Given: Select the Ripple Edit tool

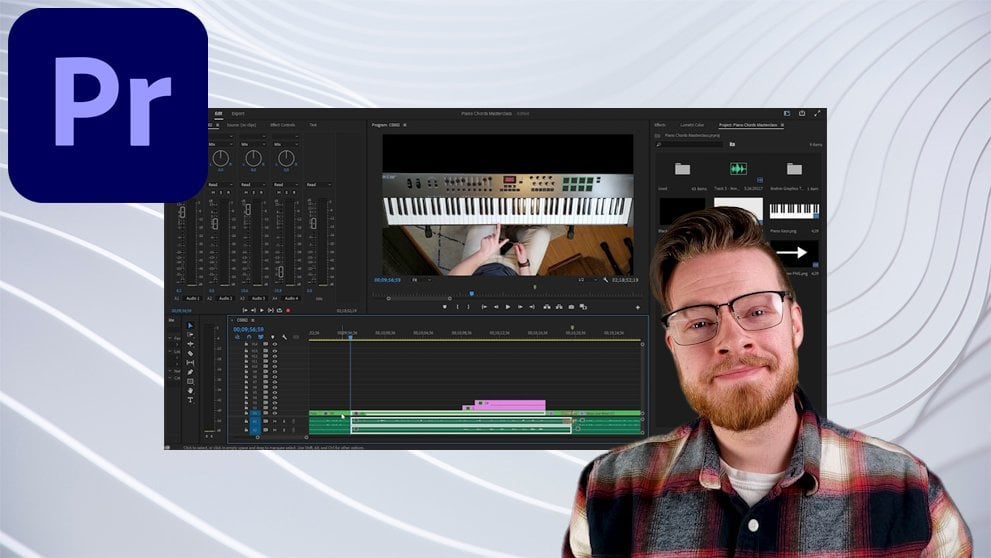Looking at the screenshot, I should pyautogui.click(x=190, y=344).
